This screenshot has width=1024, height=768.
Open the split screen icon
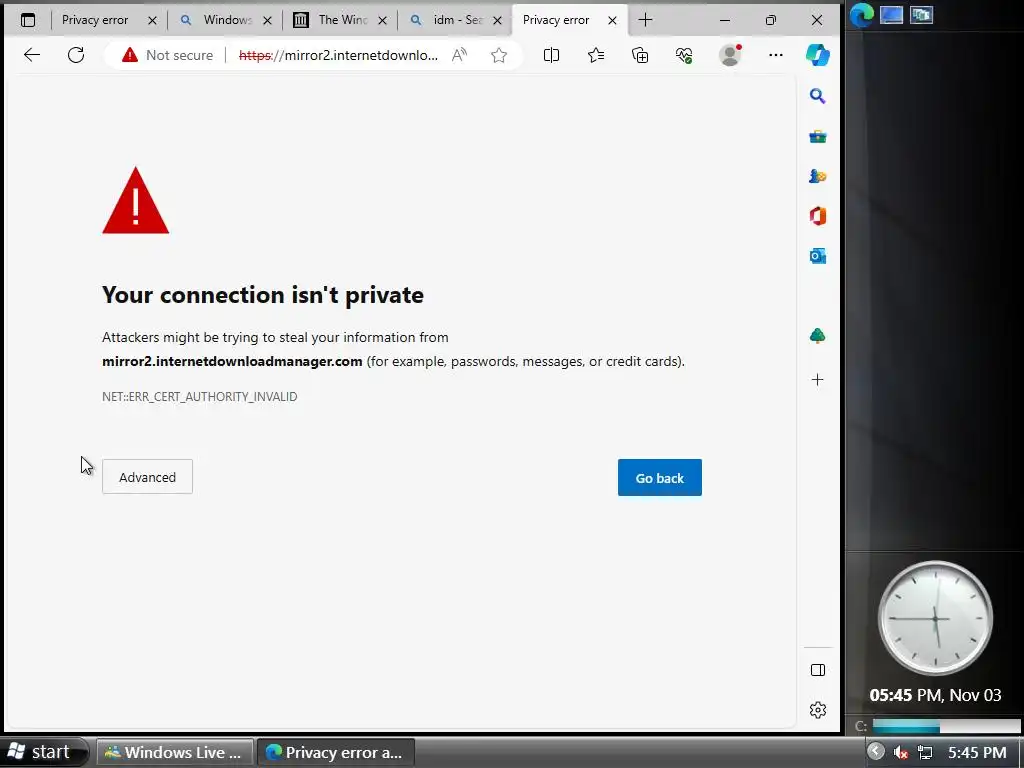tap(551, 56)
